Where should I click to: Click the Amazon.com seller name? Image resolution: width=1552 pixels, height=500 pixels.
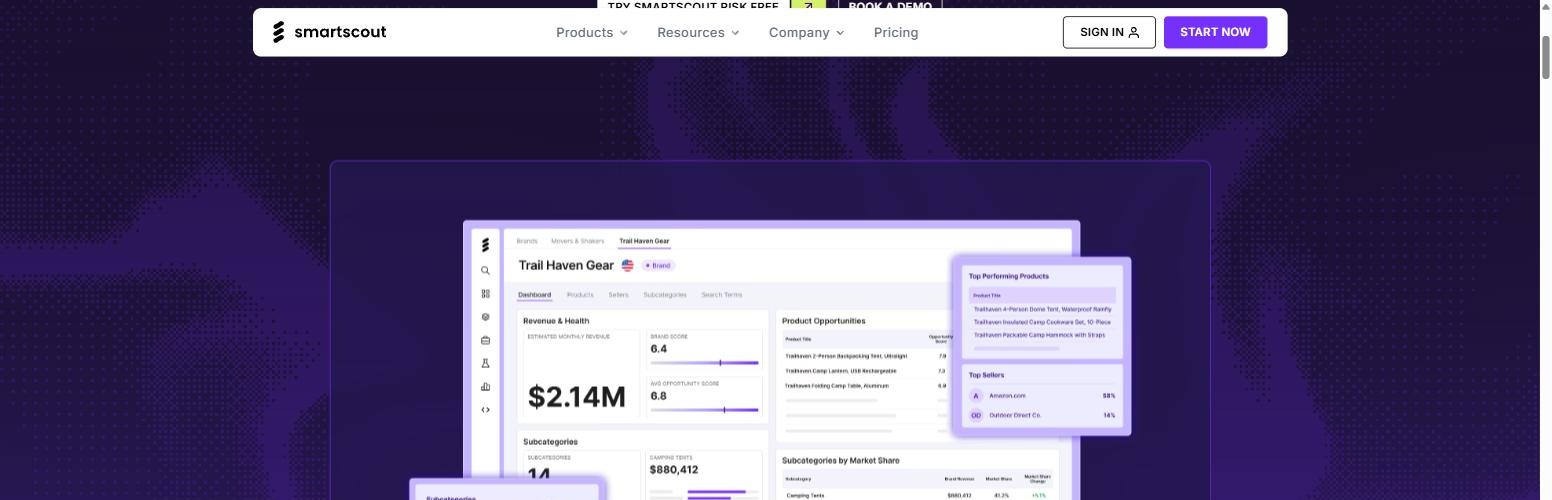click(x=1007, y=396)
